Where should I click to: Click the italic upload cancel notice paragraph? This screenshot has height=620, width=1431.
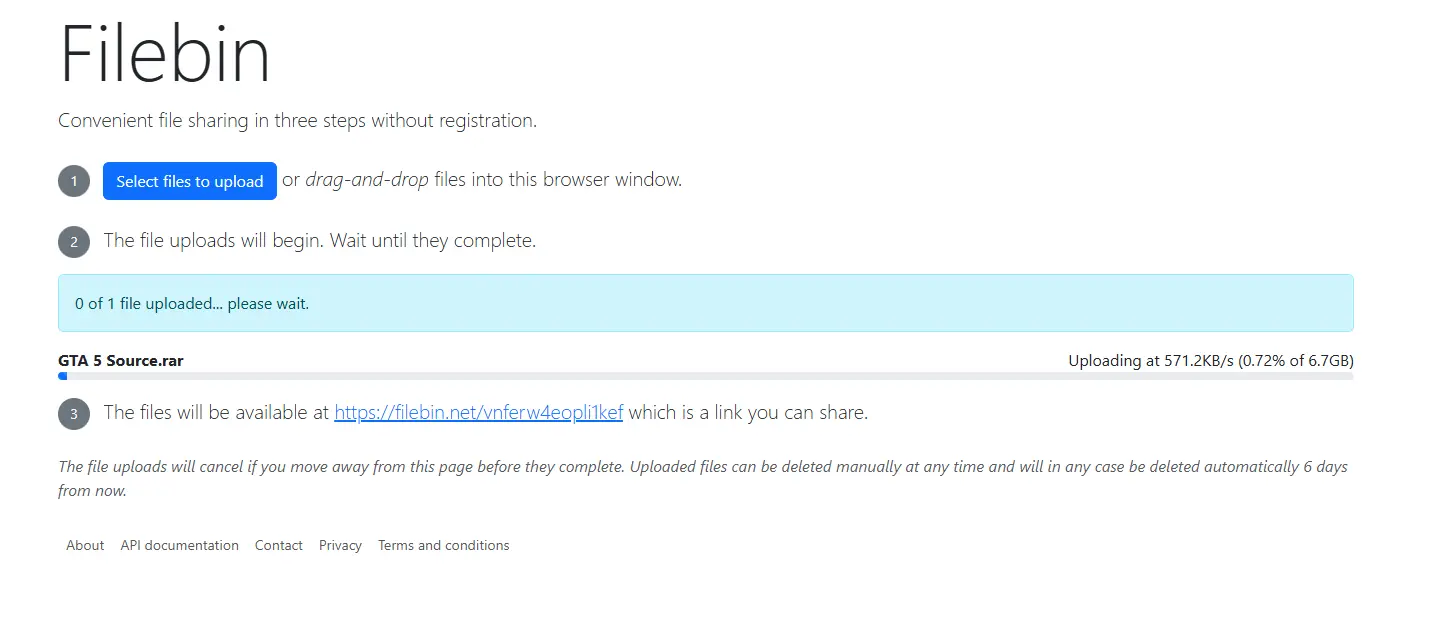pyautogui.click(x=703, y=479)
